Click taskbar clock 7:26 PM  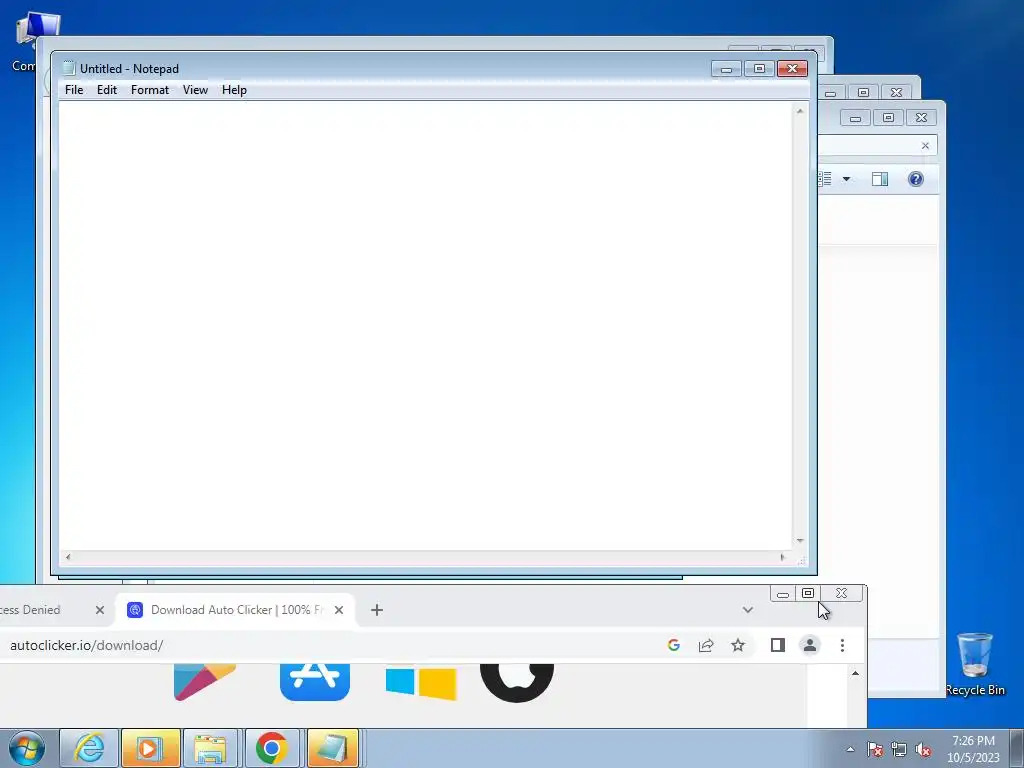point(973,741)
